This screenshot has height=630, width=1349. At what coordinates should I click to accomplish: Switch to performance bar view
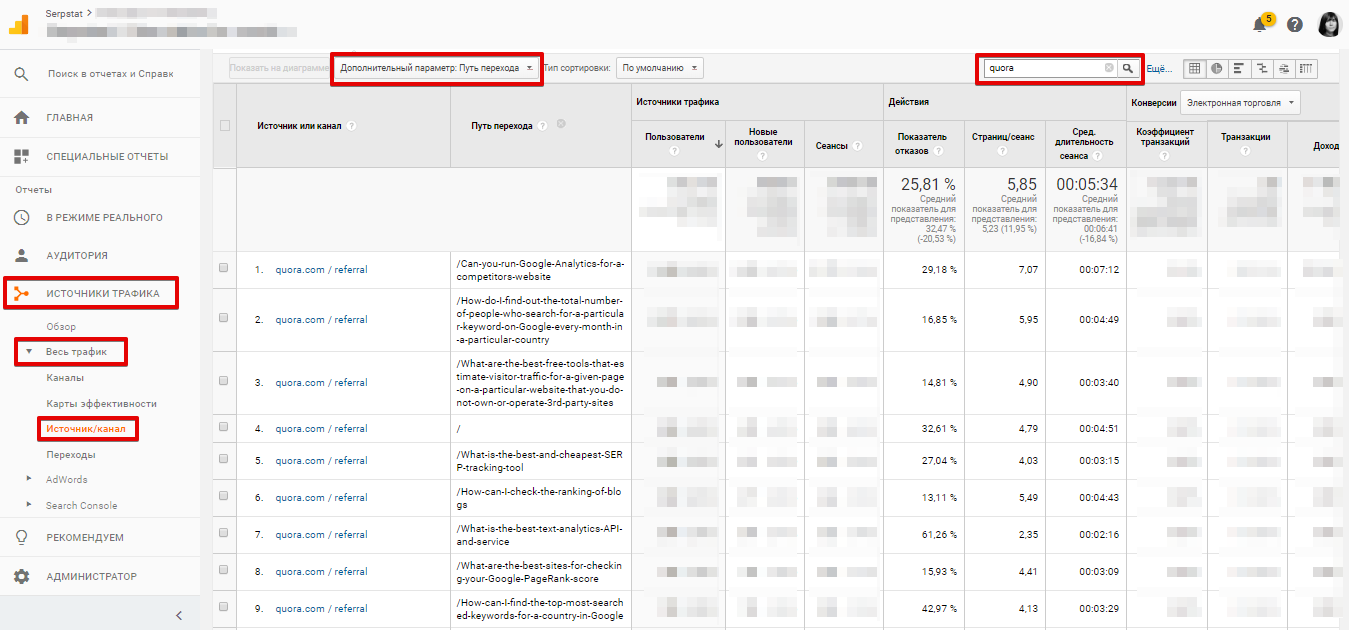coord(1239,68)
